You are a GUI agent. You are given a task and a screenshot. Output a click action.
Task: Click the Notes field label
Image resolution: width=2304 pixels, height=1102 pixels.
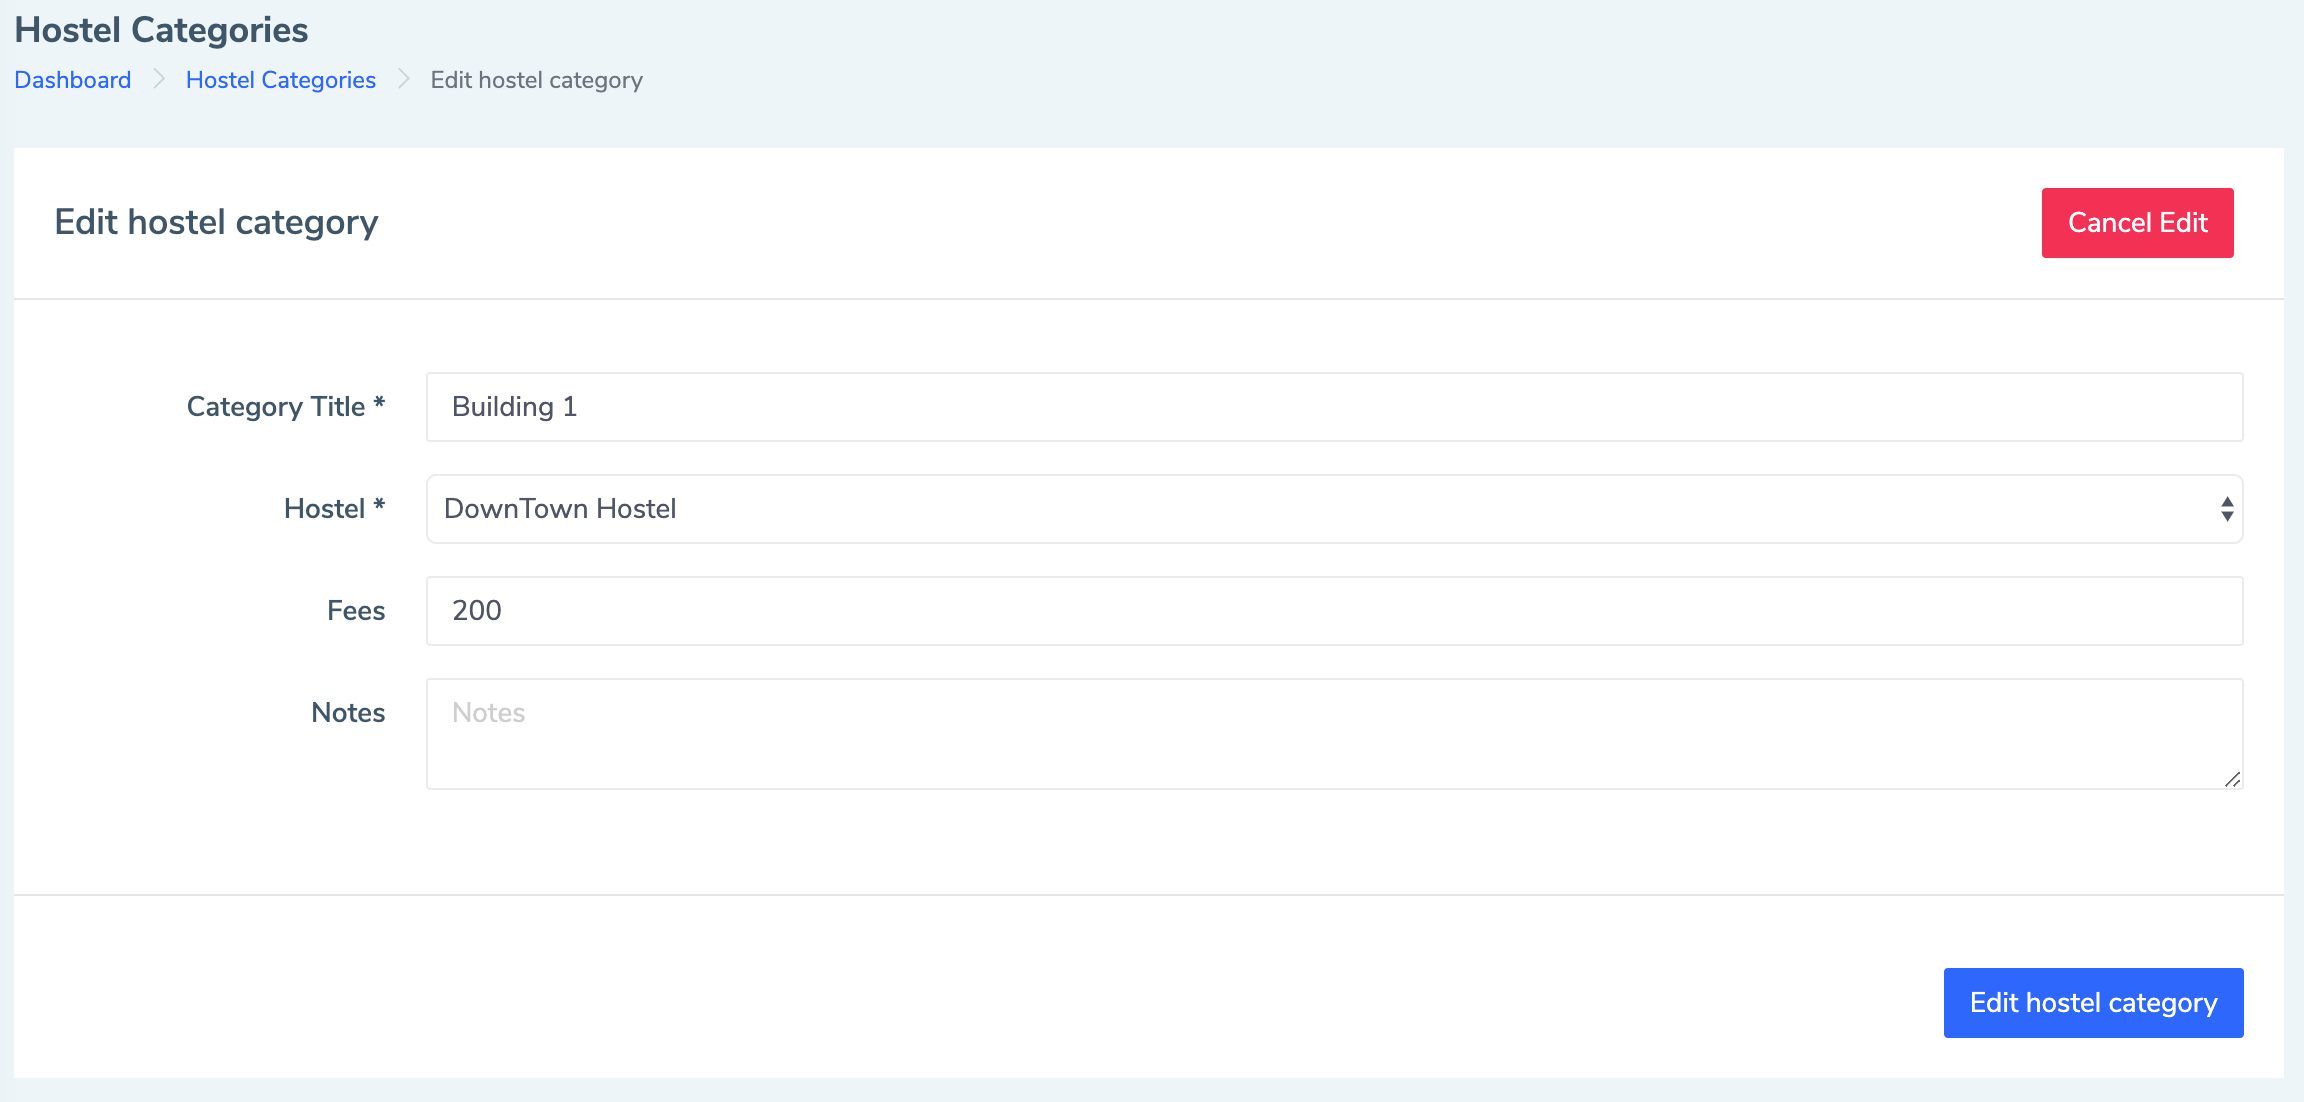(347, 713)
